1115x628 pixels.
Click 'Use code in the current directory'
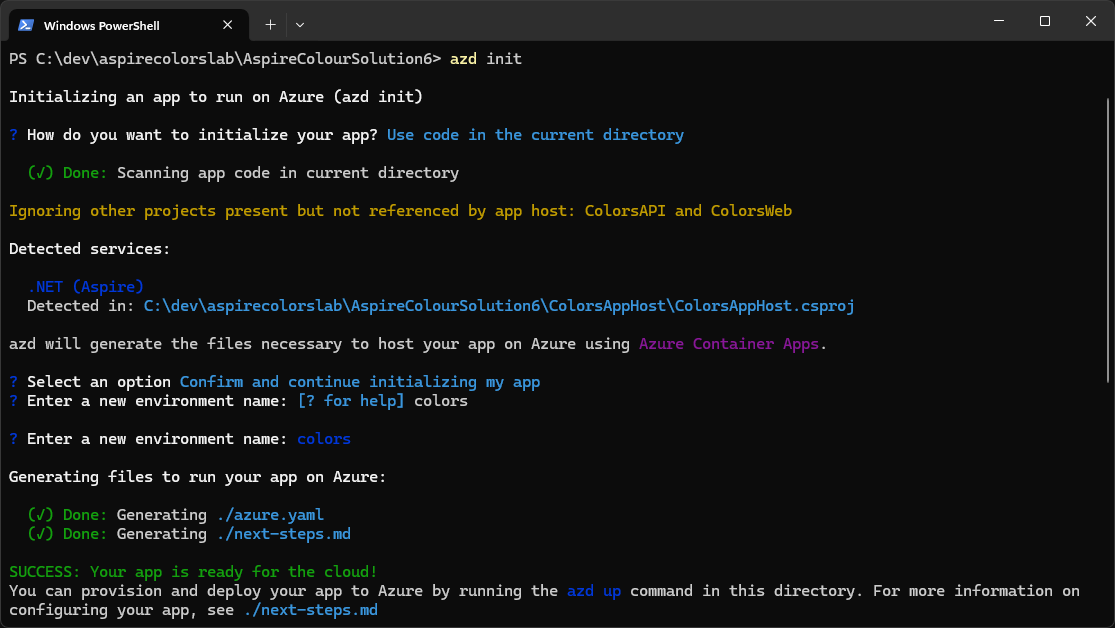[x=535, y=135]
